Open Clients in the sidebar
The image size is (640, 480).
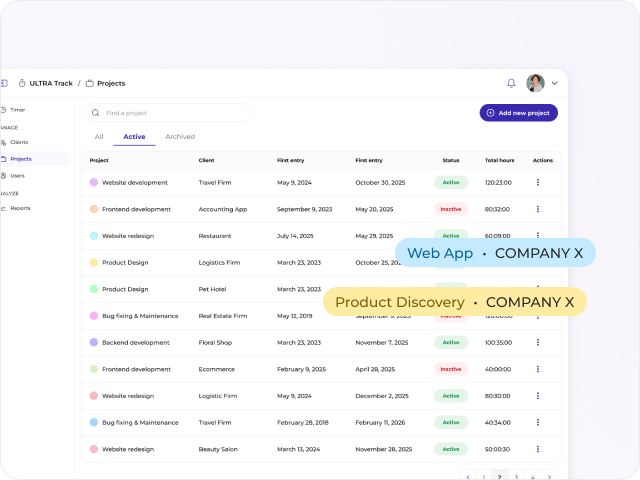[x=19, y=142]
